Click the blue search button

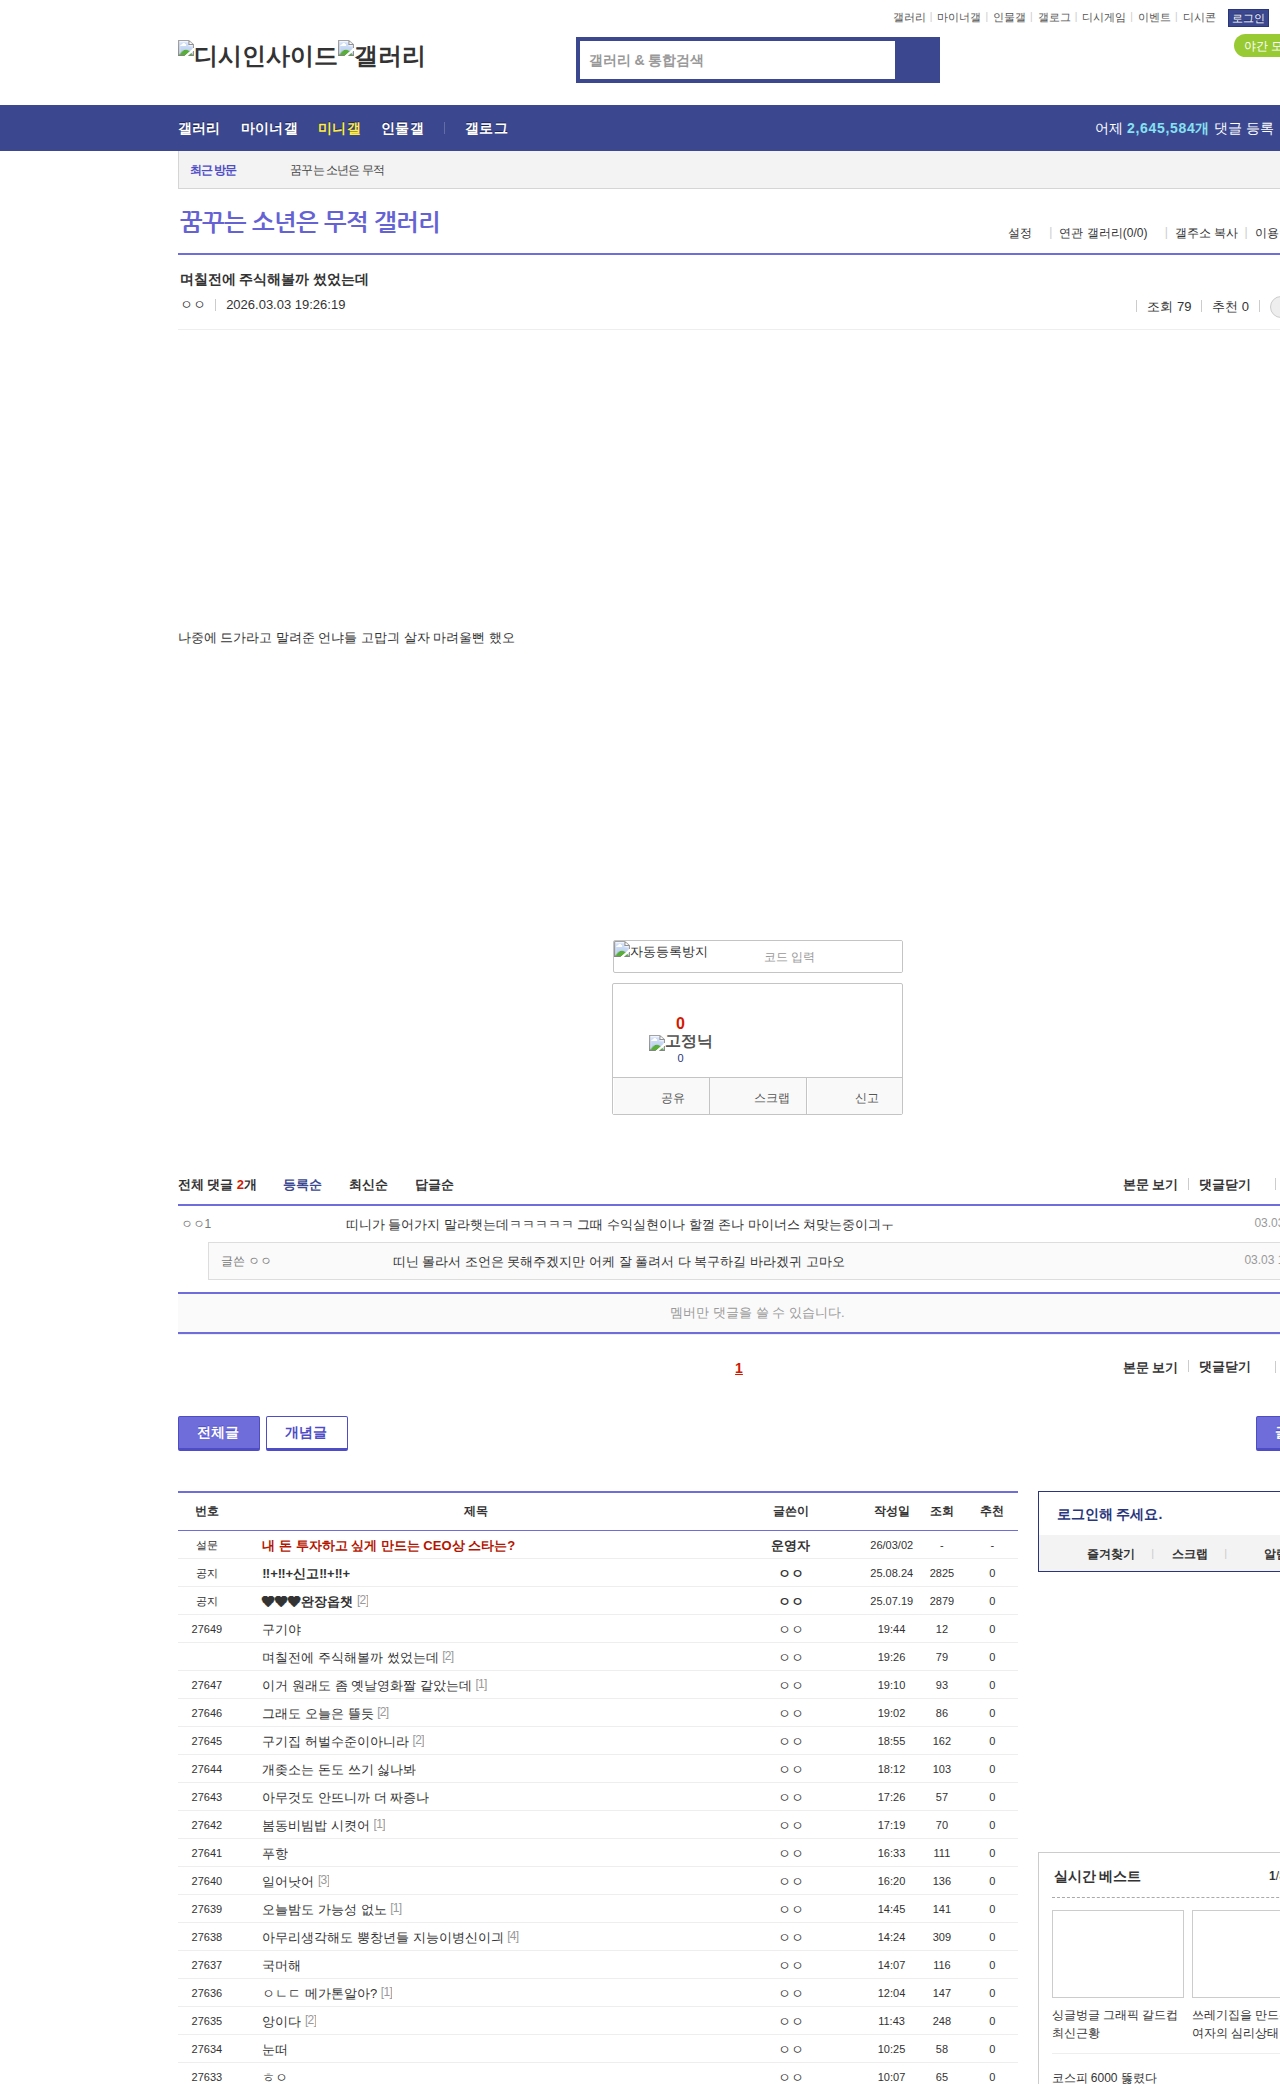(917, 60)
